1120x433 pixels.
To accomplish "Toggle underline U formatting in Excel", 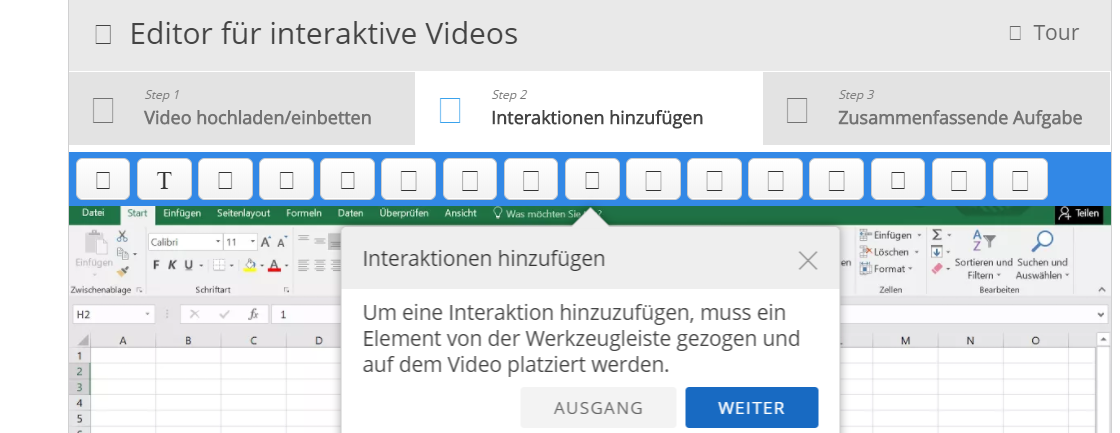I will (x=189, y=265).
